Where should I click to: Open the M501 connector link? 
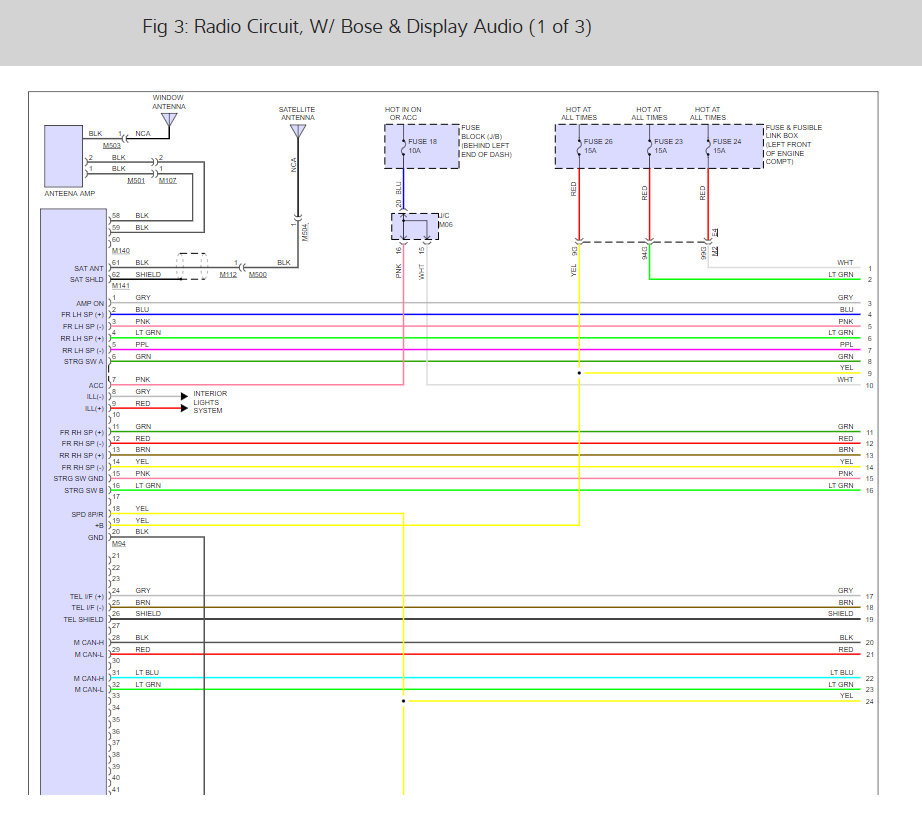point(135,181)
